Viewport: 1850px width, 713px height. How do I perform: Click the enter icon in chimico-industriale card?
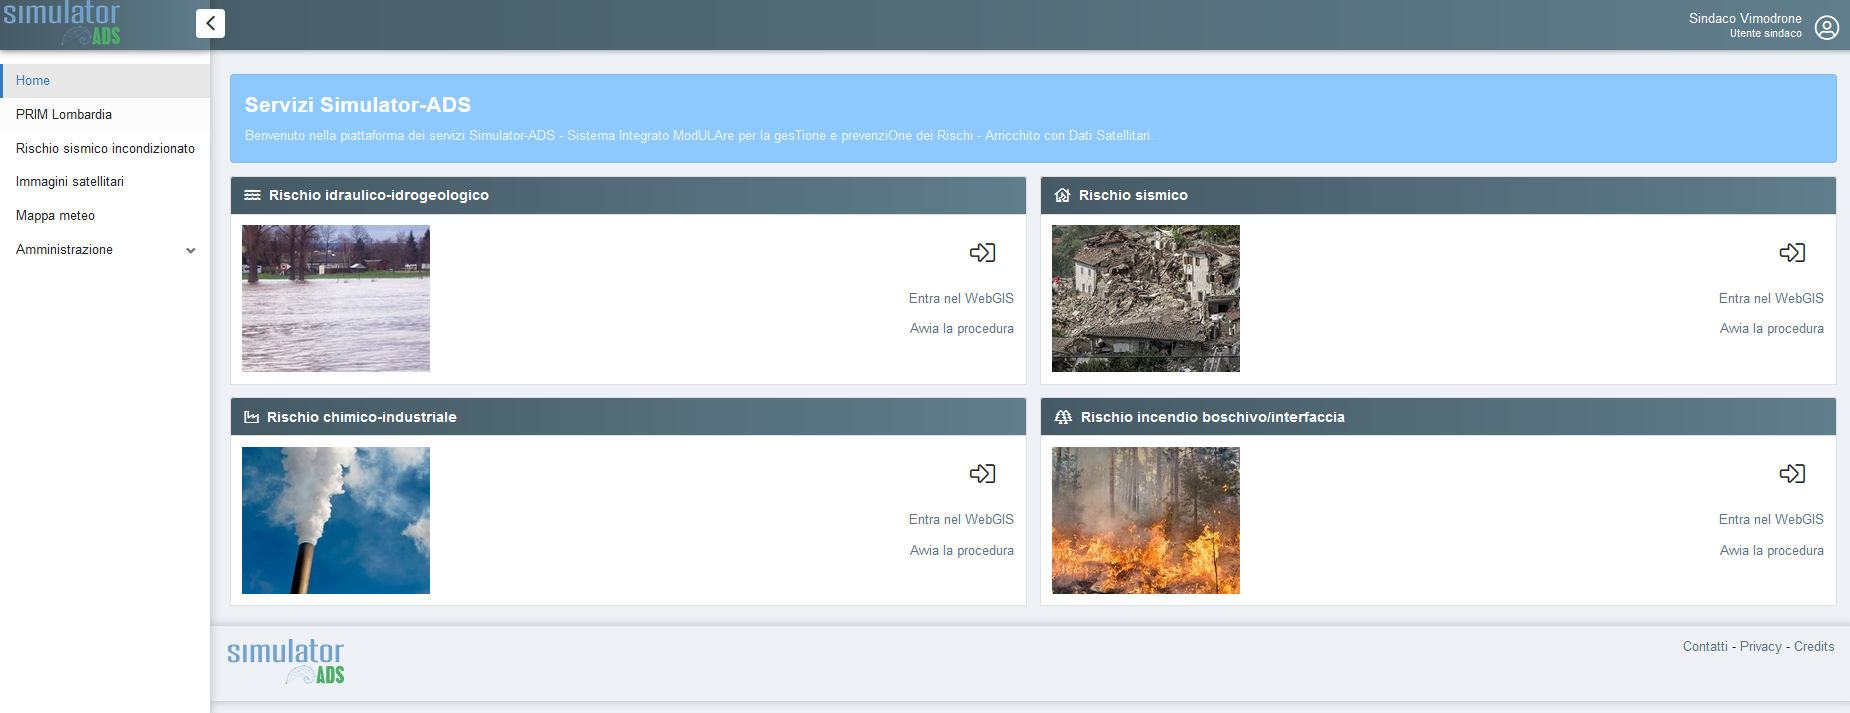[x=982, y=473]
